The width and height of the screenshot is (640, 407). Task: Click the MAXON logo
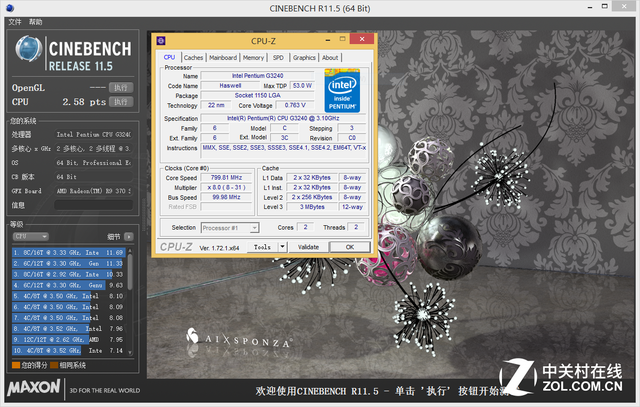click(x=33, y=387)
